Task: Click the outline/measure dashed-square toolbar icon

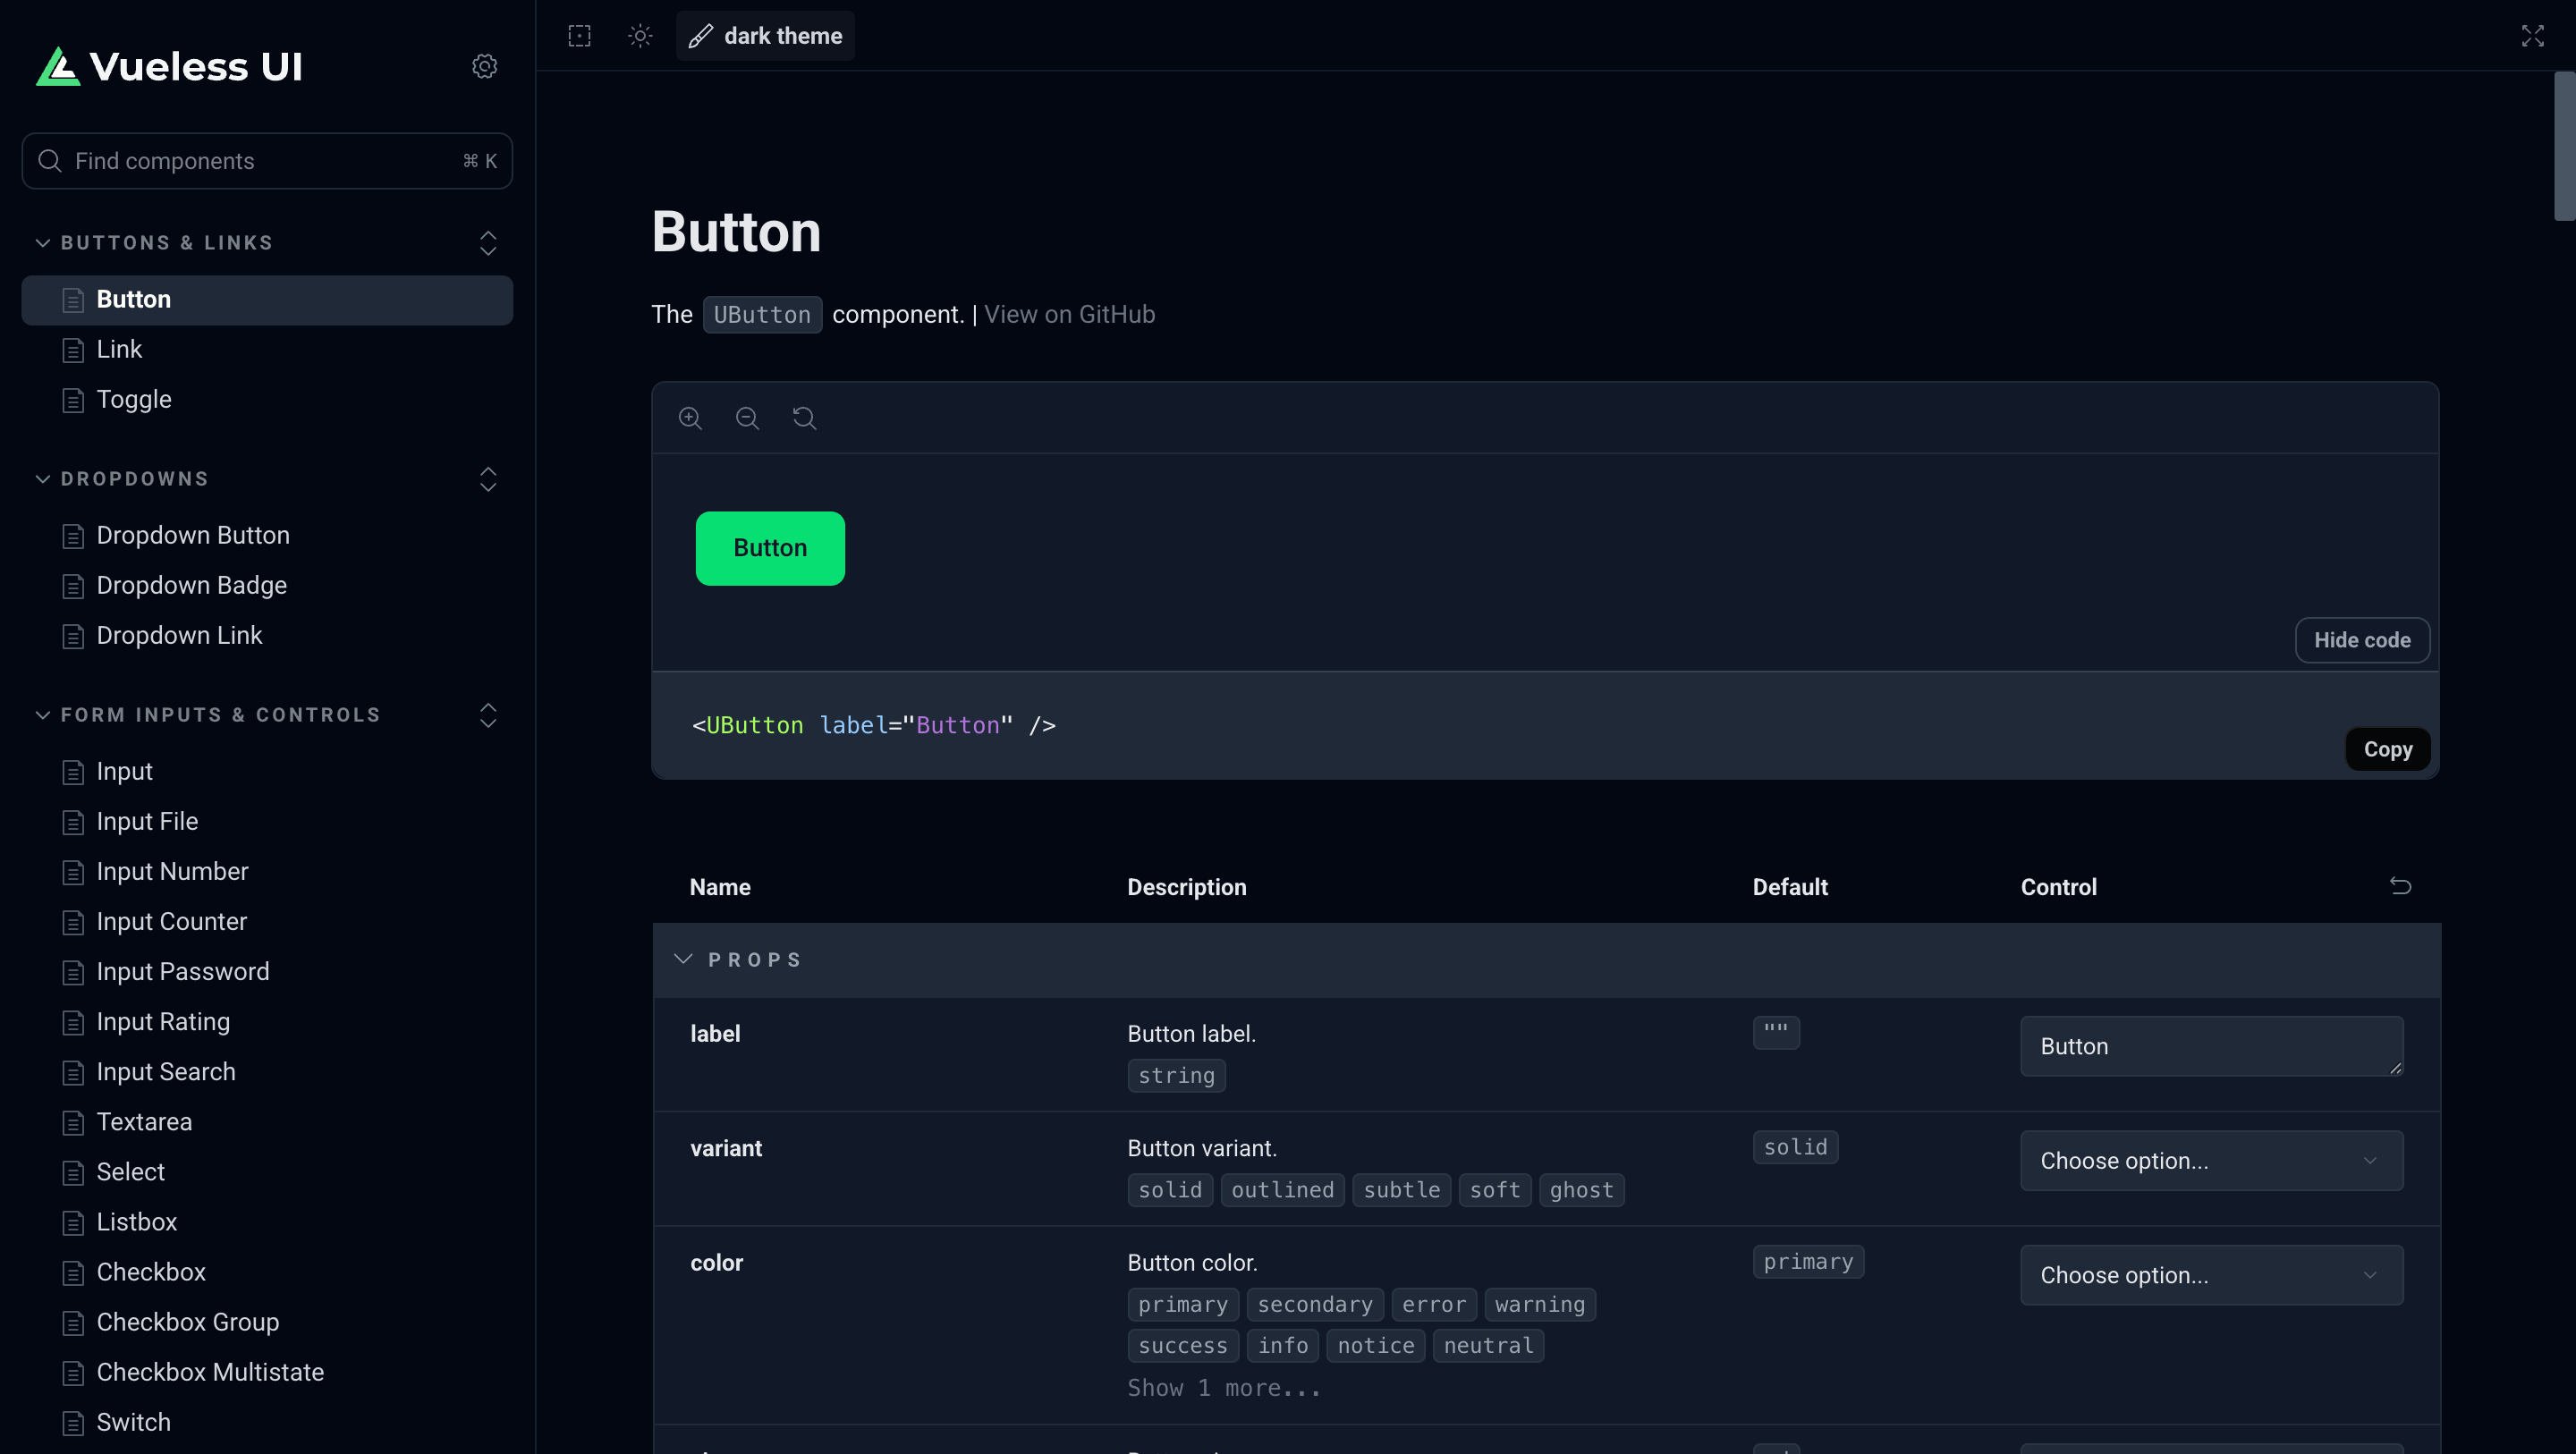Action: tap(580, 36)
